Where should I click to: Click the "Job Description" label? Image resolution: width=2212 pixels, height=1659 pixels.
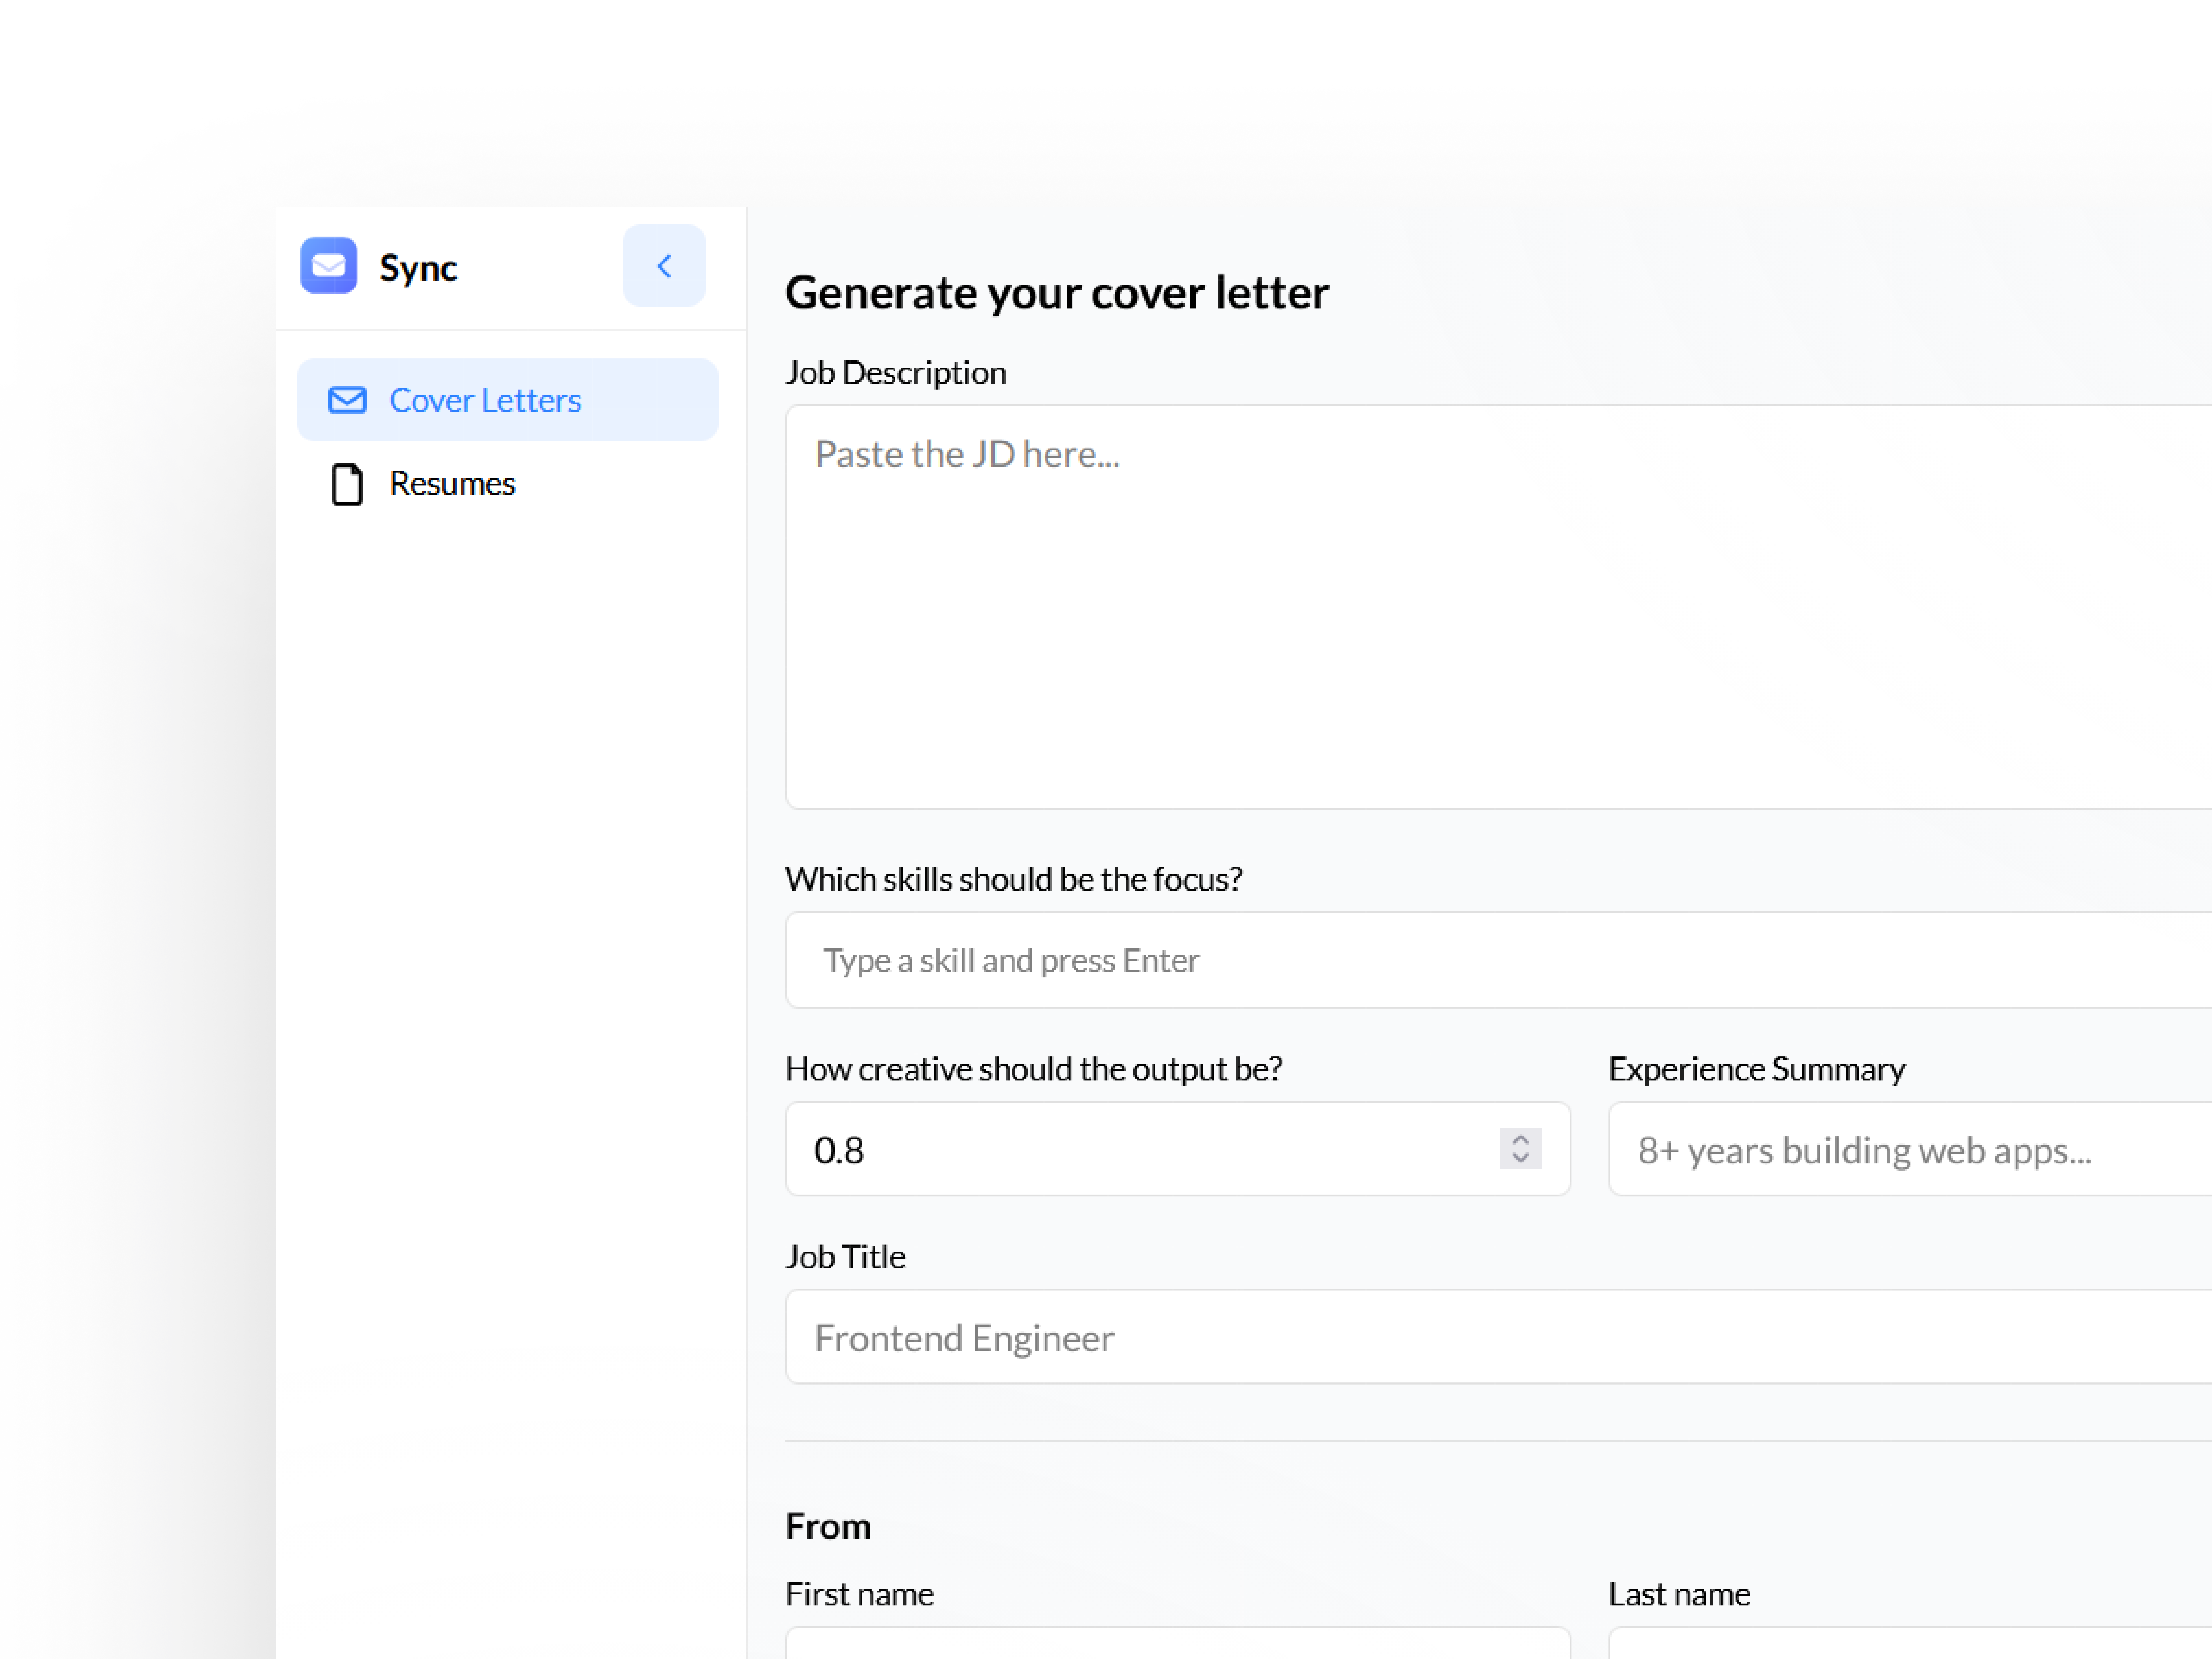pos(896,373)
